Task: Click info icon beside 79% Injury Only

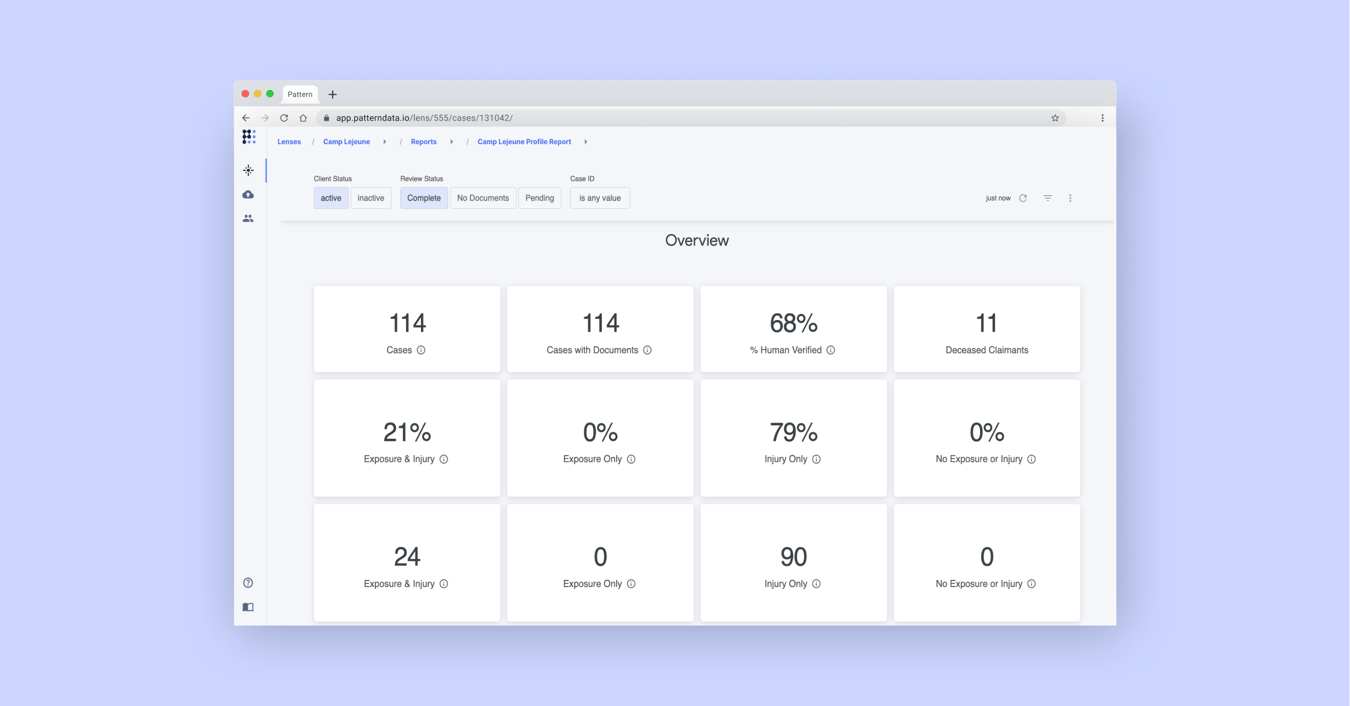Action: [x=816, y=459]
